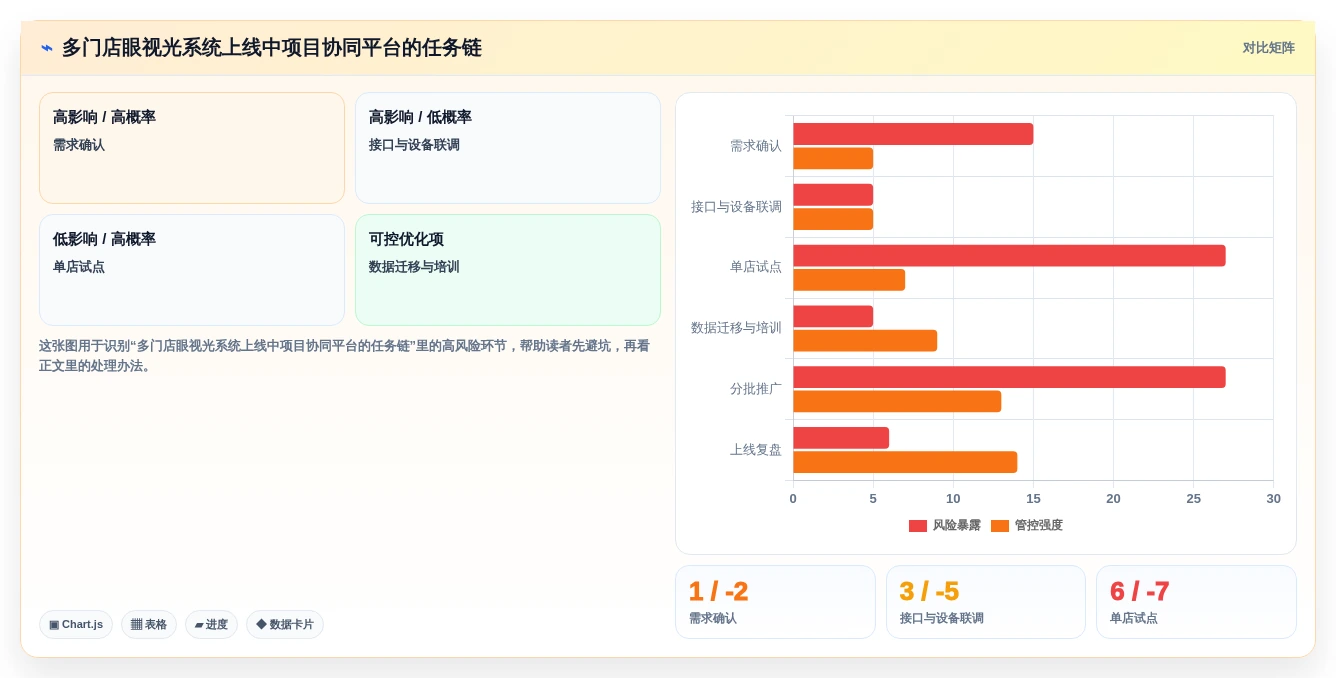Click the 需求确认 y-axis label
1336x678 pixels.
[x=756, y=146]
